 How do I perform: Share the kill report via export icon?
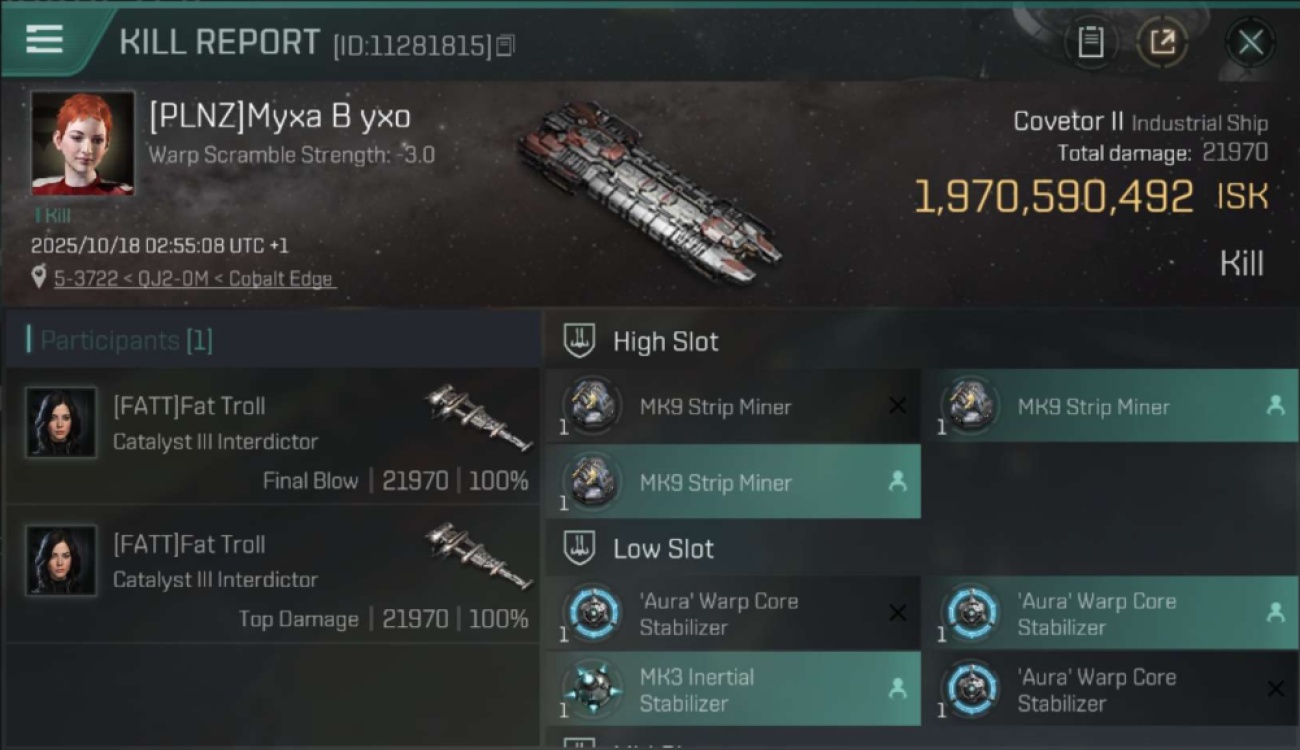(1162, 42)
